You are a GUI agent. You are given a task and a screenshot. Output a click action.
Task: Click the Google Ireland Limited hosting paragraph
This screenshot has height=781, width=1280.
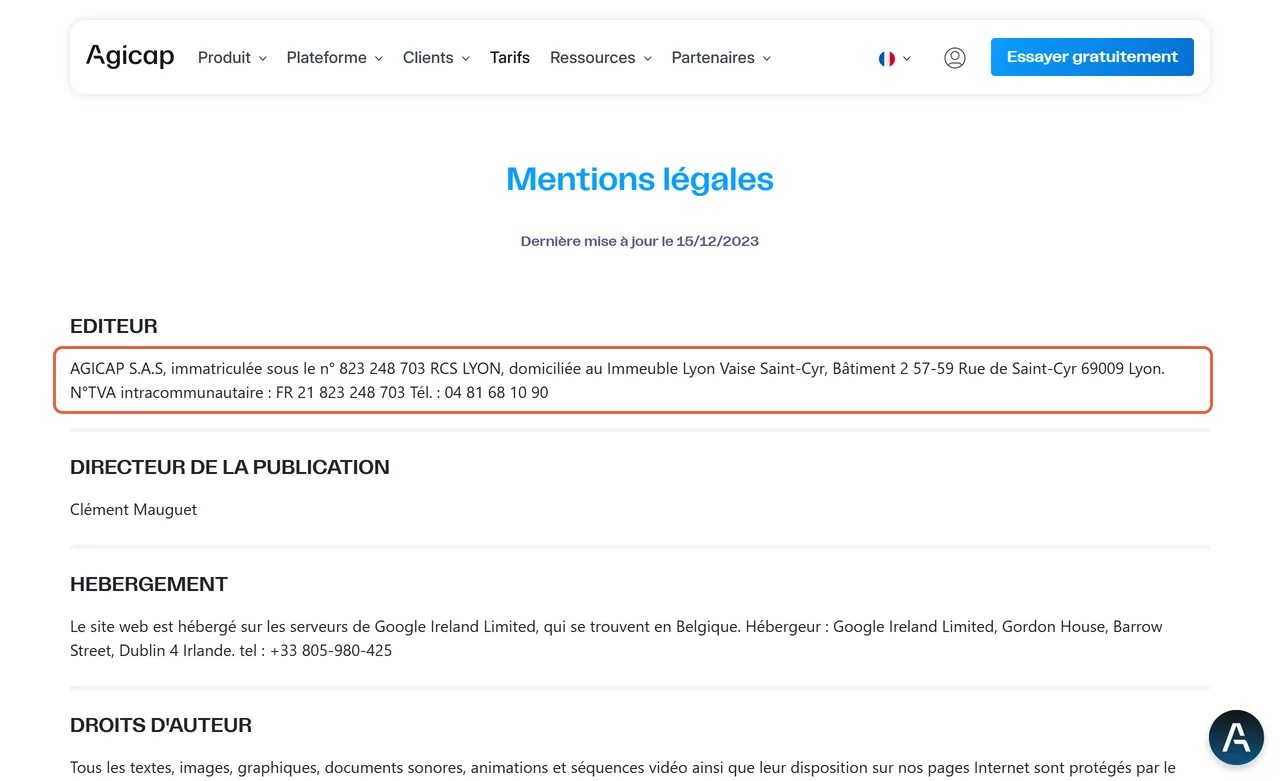617,639
